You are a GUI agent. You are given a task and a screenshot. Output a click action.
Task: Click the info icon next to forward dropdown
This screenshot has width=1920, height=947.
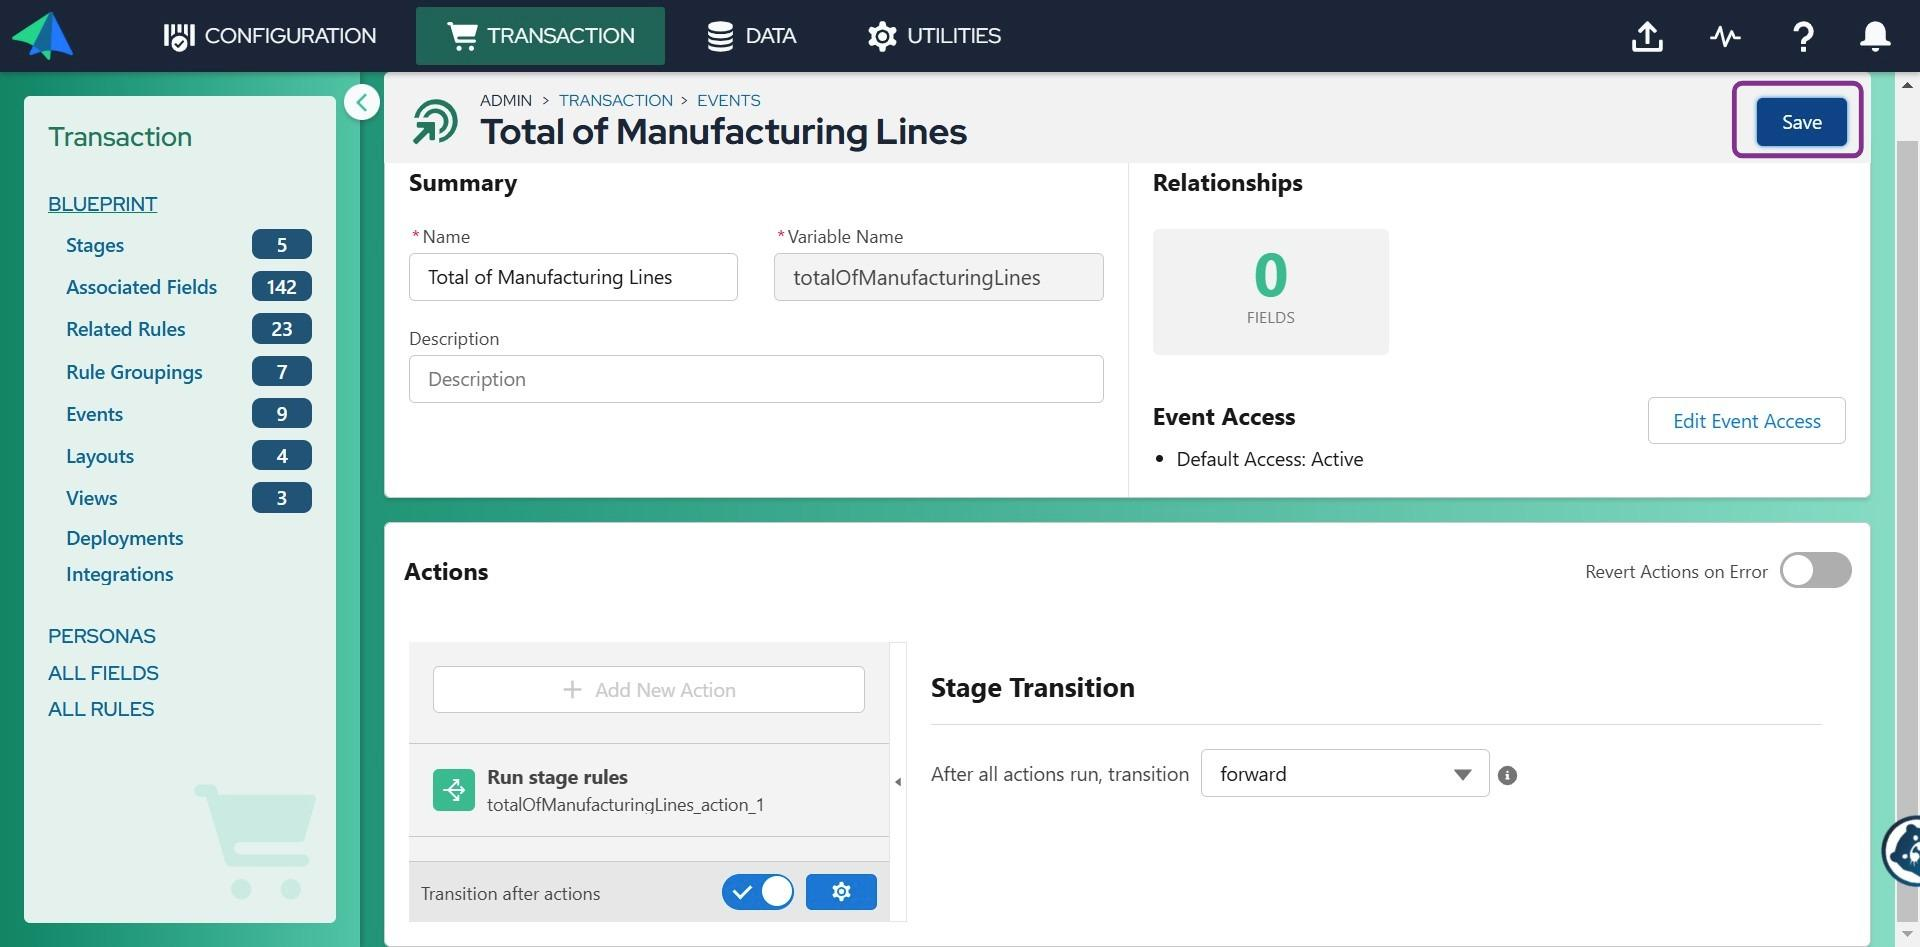[1508, 775]
